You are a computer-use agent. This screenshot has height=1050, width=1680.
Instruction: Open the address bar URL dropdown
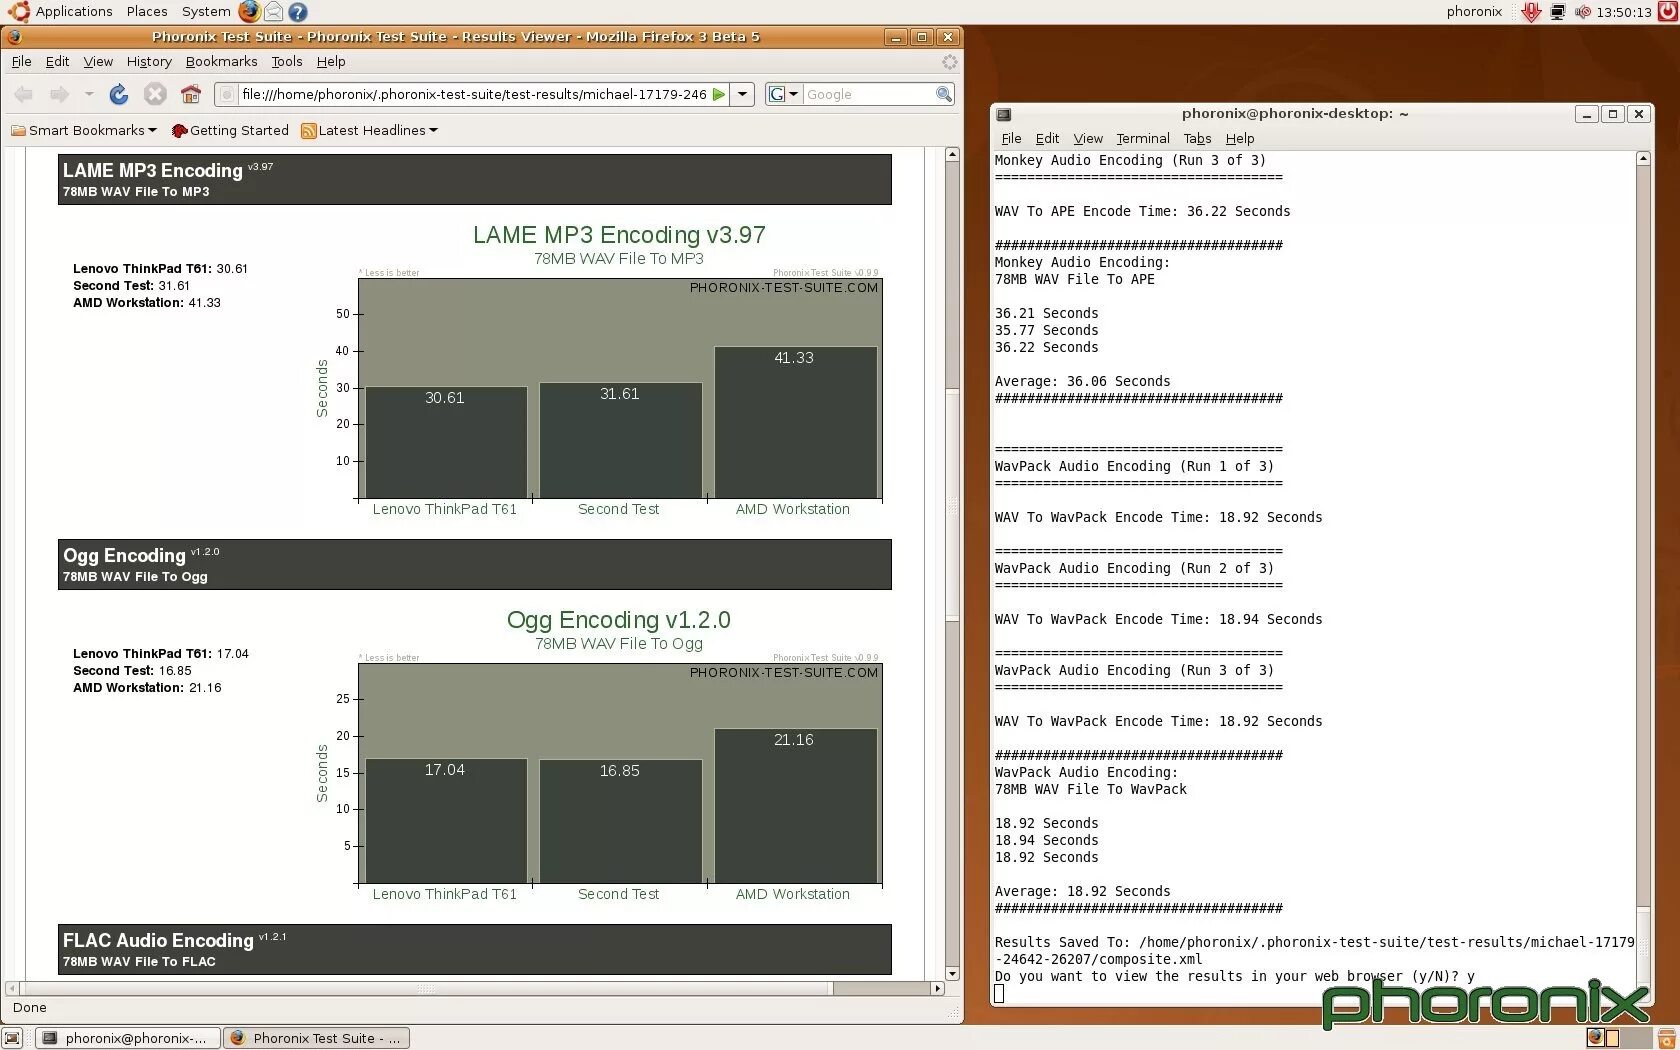742,94
